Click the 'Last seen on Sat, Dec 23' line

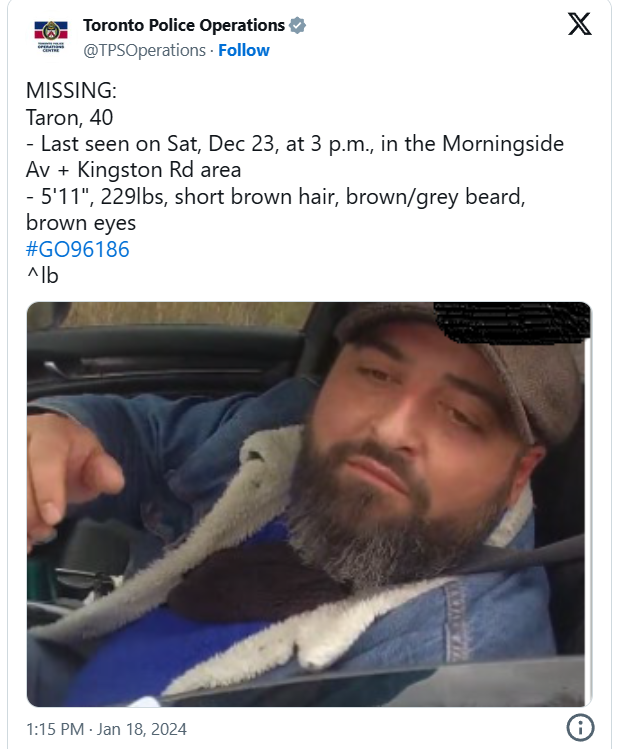(295, 144)
